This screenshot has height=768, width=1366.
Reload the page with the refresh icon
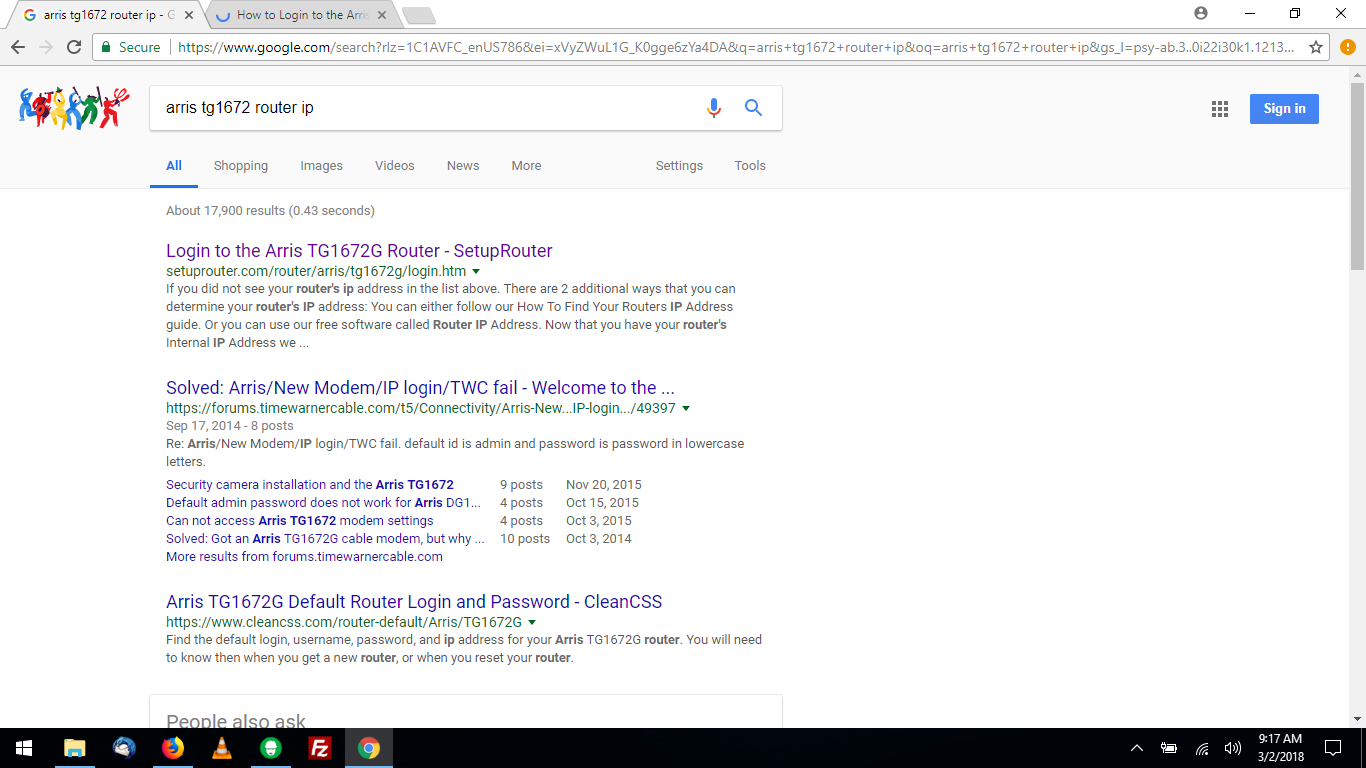(73, 47)
